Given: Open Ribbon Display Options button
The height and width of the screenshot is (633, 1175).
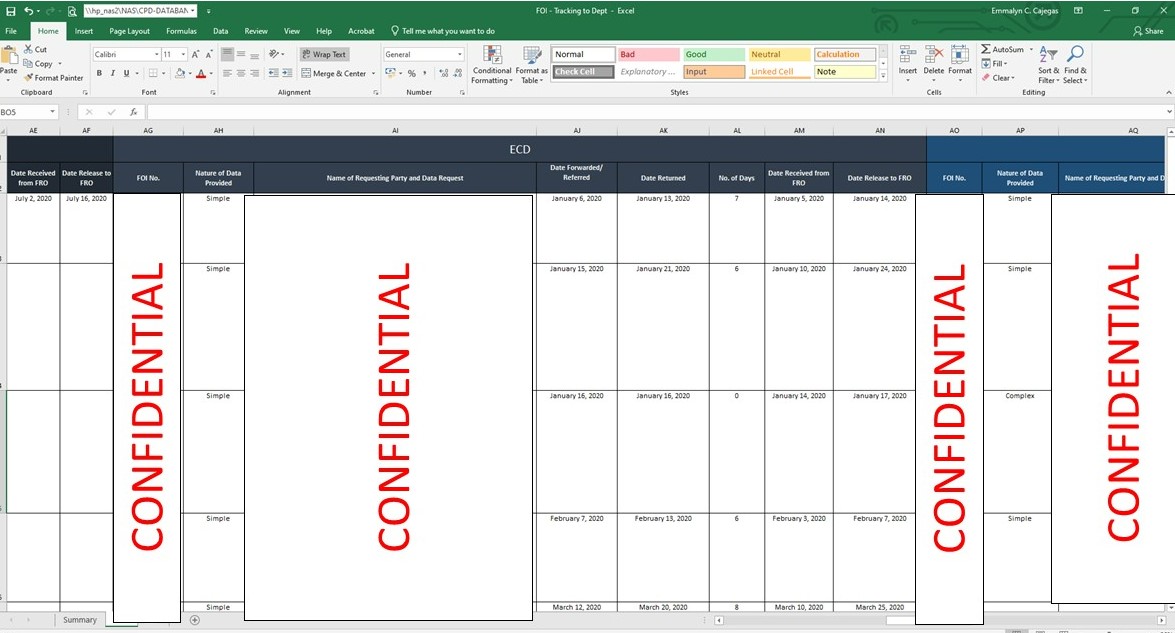Looking at the screenshot, I should tap(1078, 10).
